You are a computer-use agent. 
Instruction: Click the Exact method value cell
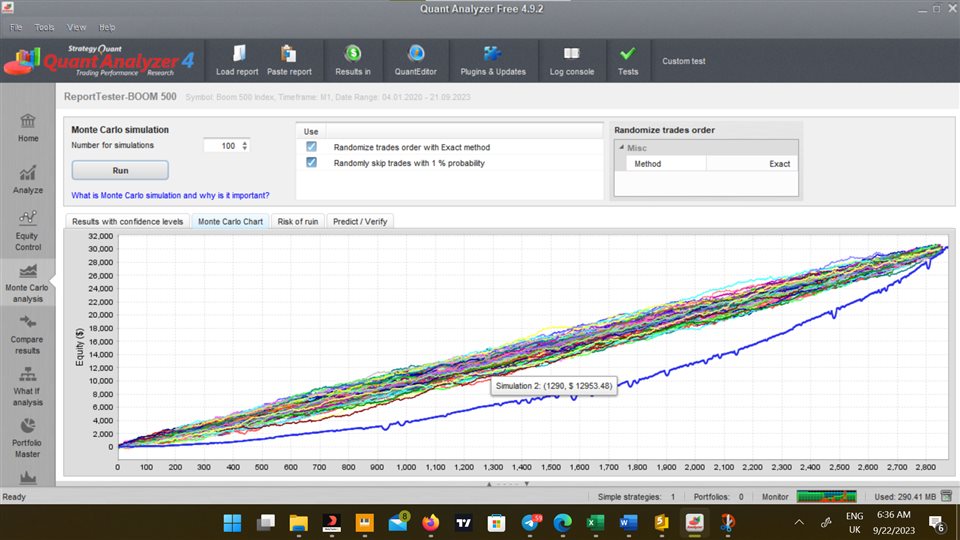[x=752, y=164]
